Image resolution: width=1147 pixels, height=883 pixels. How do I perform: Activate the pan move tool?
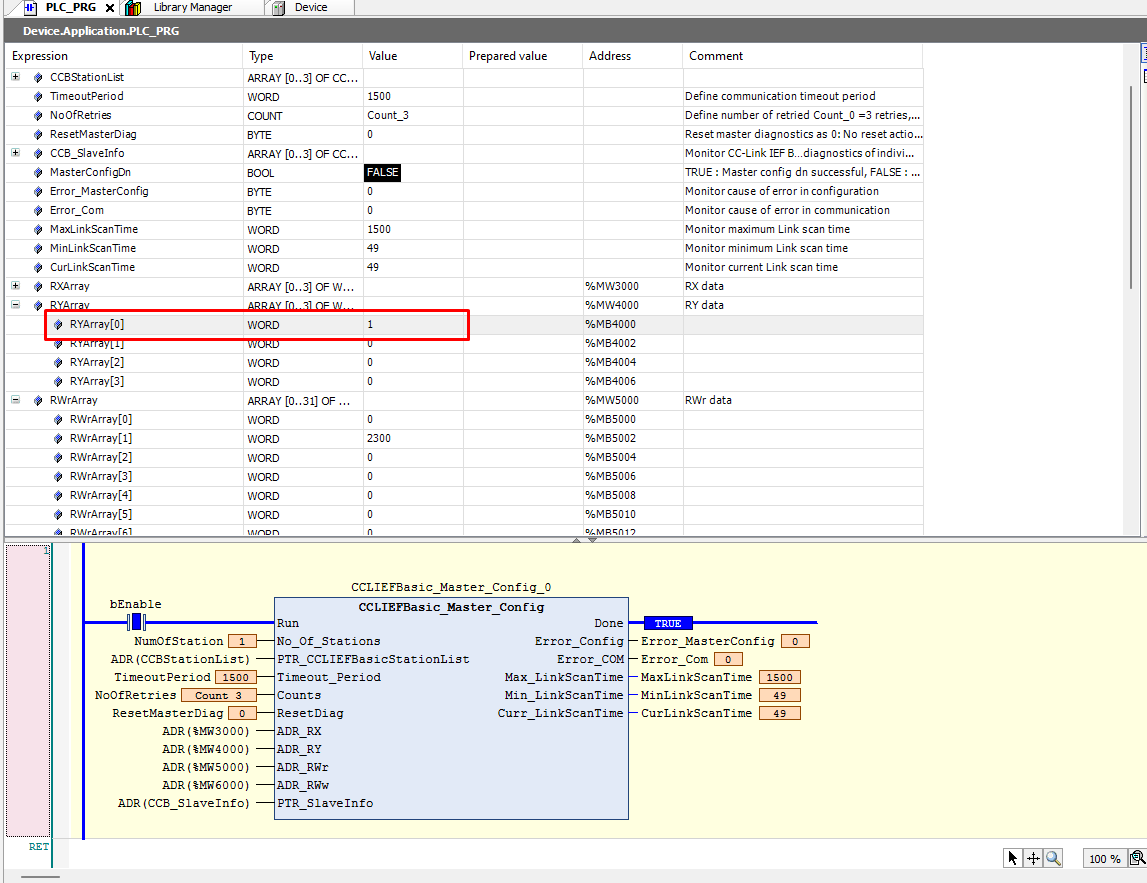click(x=1033, y=858)
